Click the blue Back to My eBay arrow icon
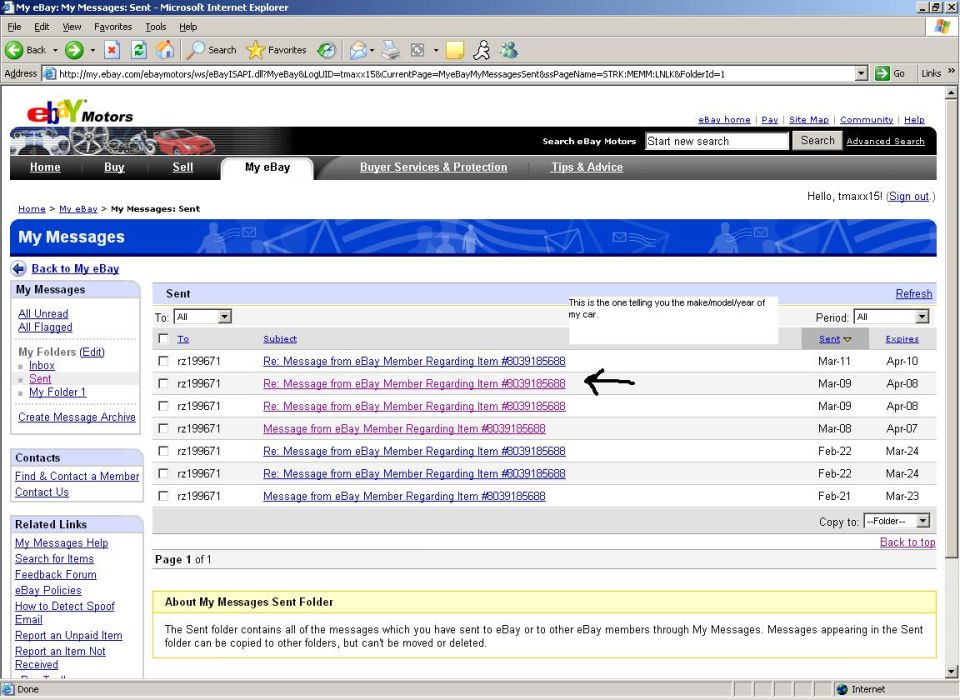This screenshot has width=960, height=700. [x=19, y=268]
